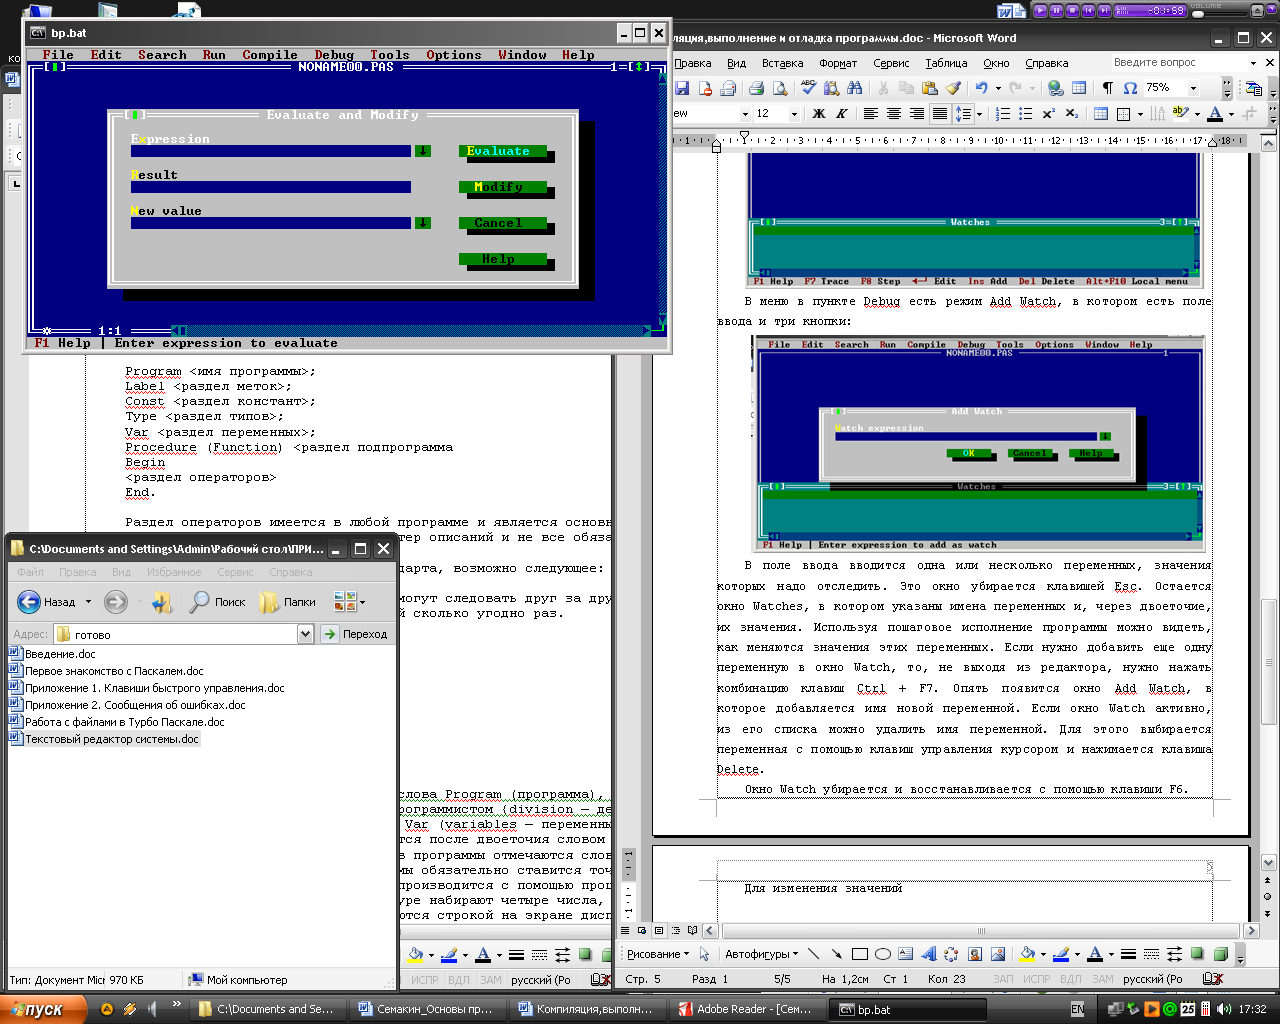Expand the Explorer address bar dropdown
Screen dimensions: 1280x1024
click(305, 634)
